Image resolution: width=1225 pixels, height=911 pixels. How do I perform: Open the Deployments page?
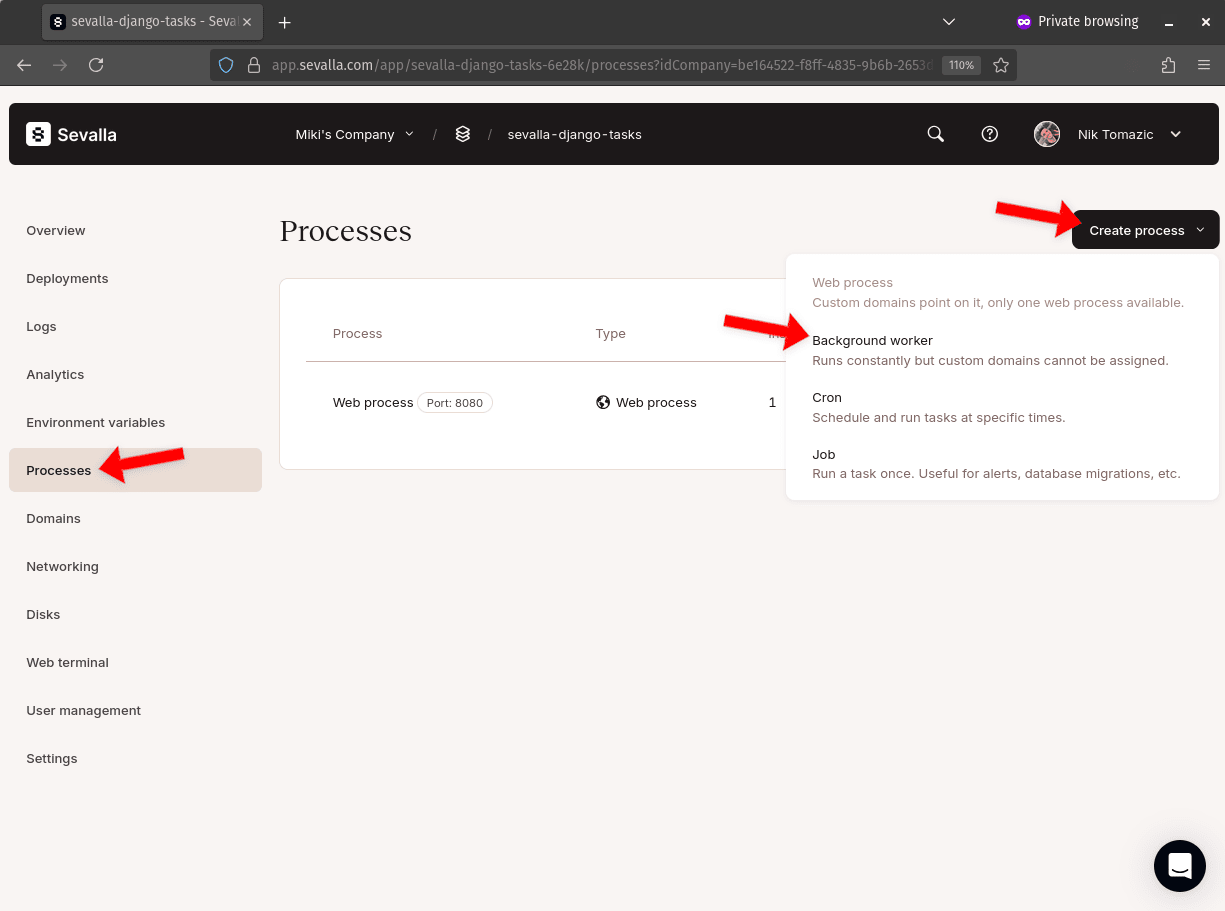click(x=67, y=279)
